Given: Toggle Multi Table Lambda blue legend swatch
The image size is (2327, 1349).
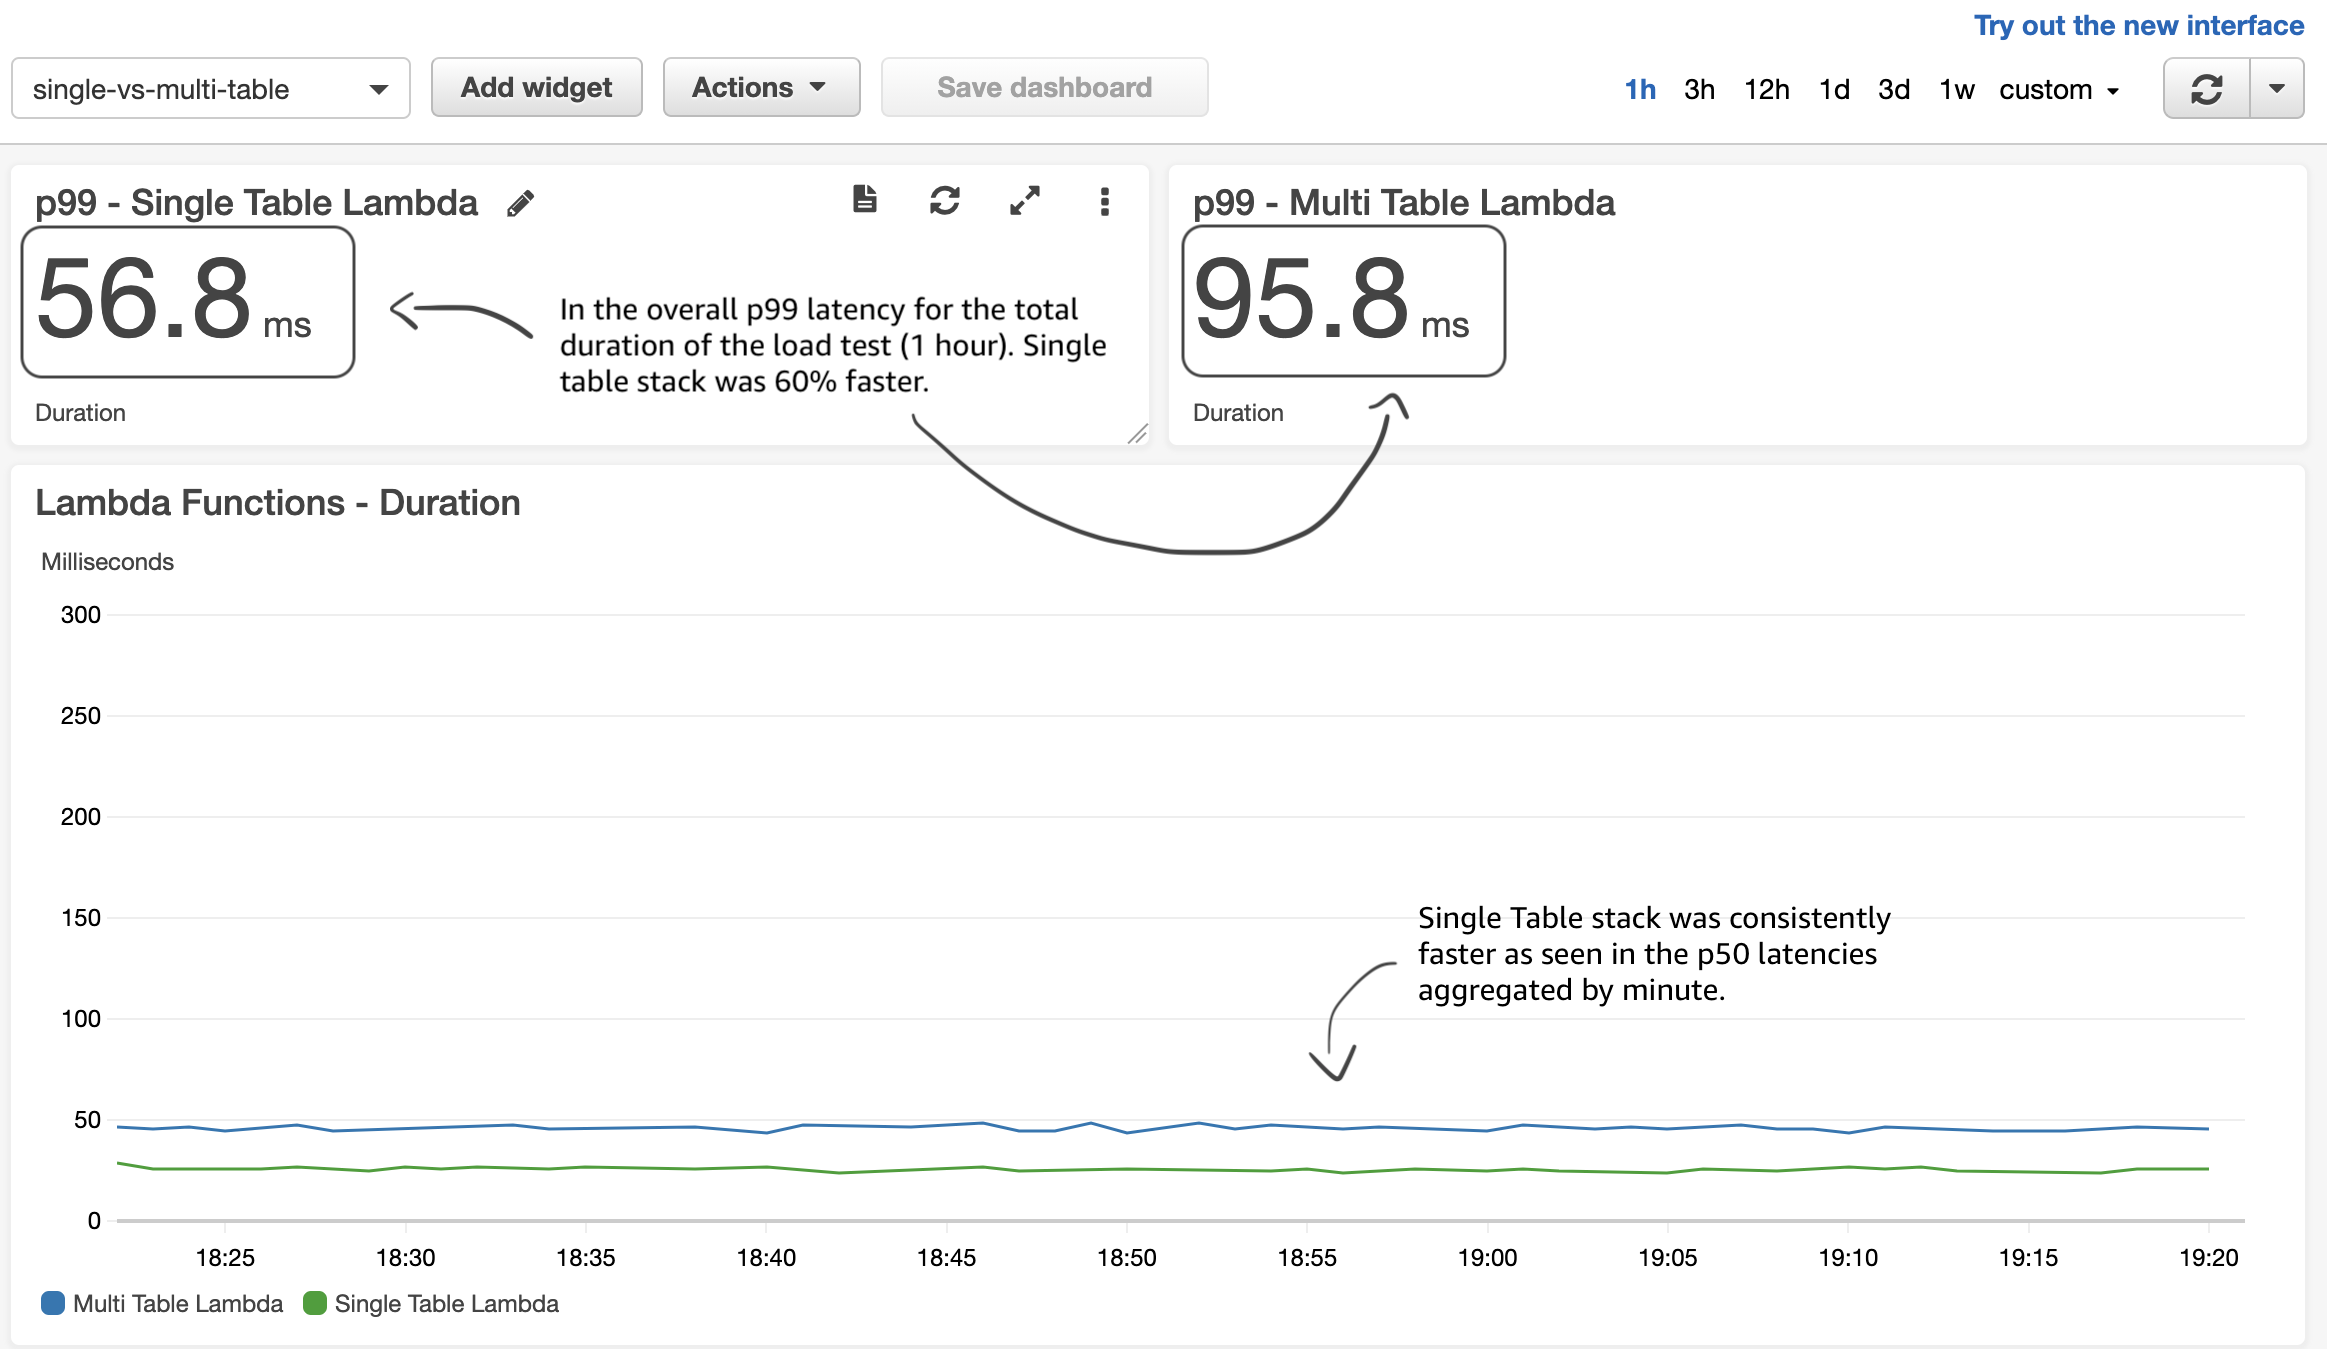Looking at the screenshot, I should [53, 1303].
